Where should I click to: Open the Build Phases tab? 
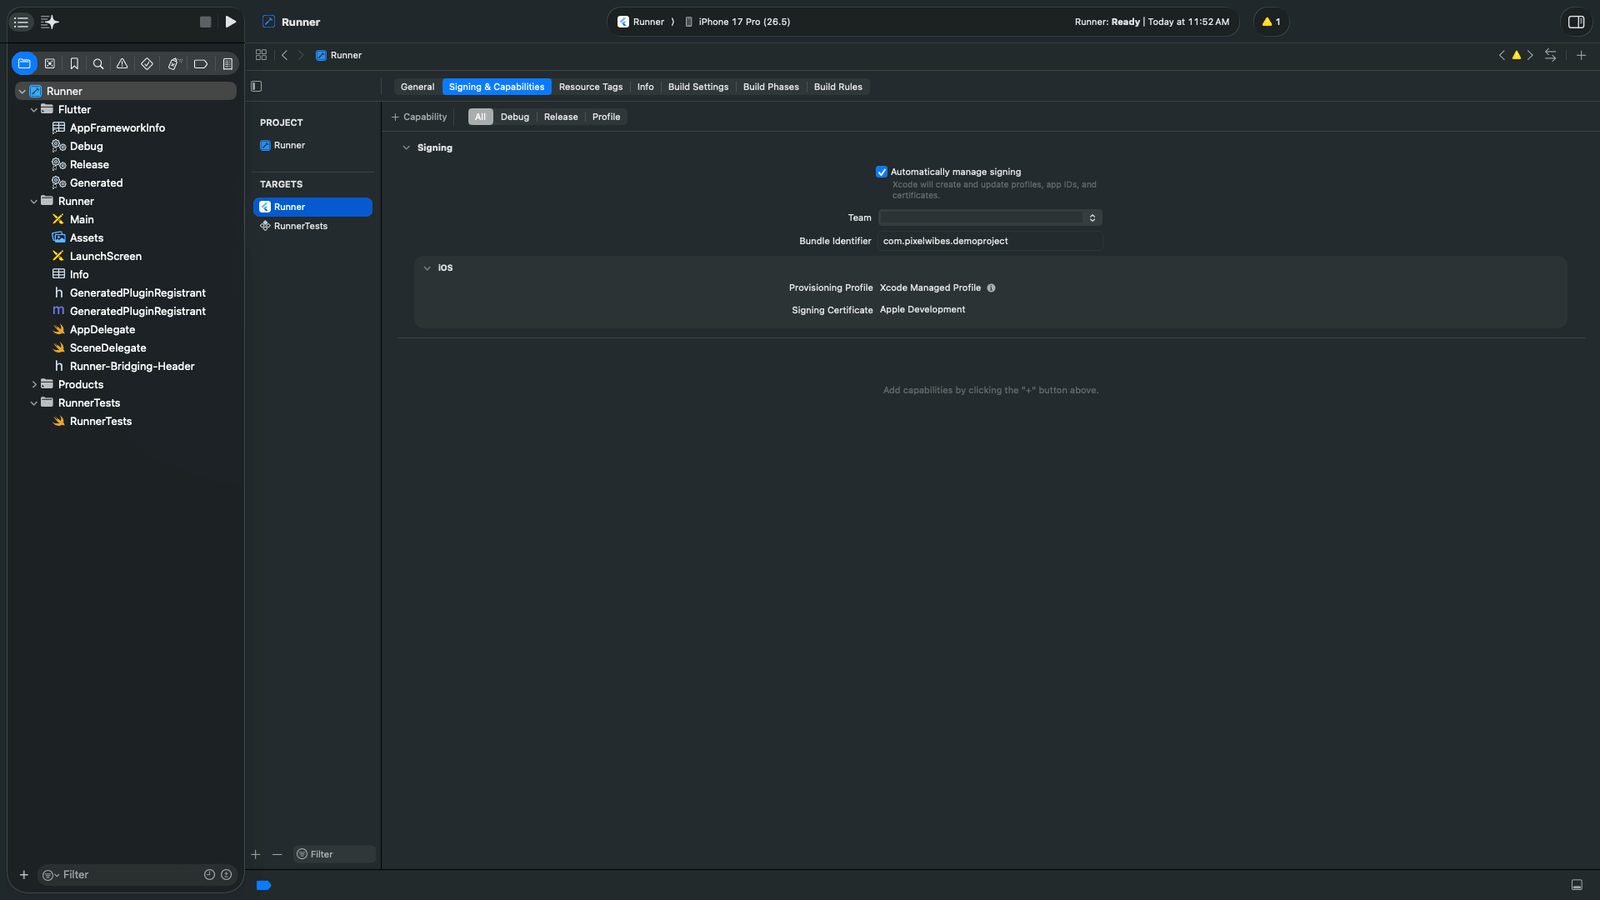click(771, 87)
